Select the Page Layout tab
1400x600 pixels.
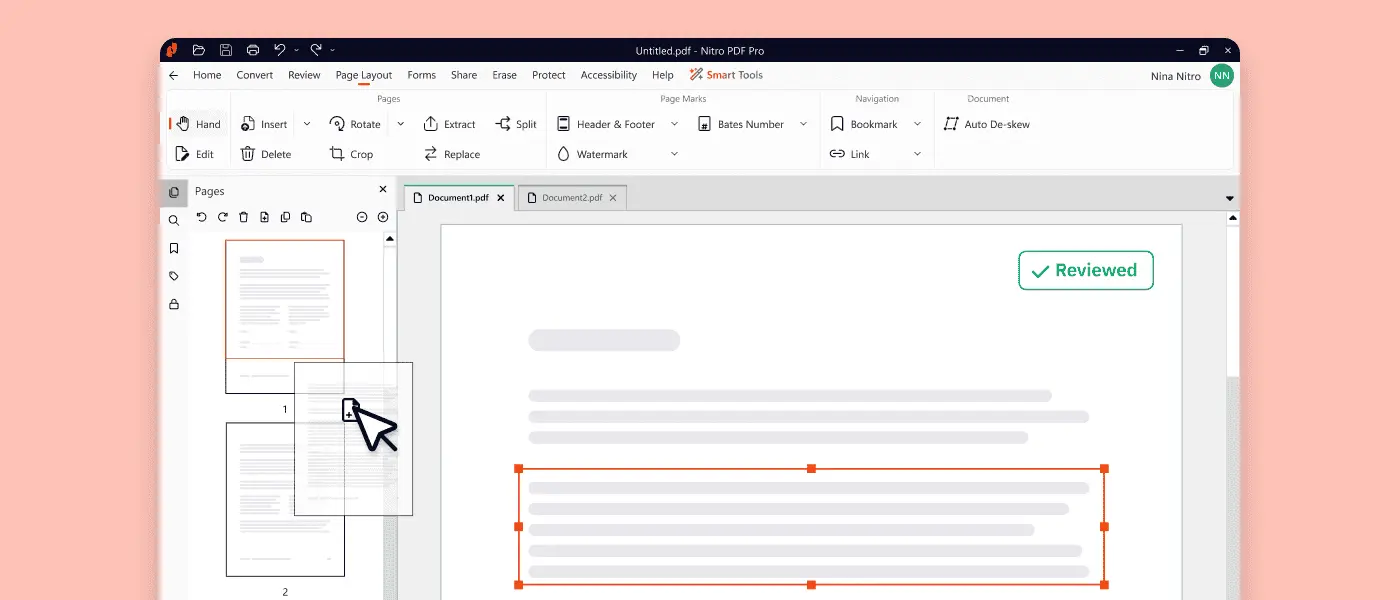[364, 75]
